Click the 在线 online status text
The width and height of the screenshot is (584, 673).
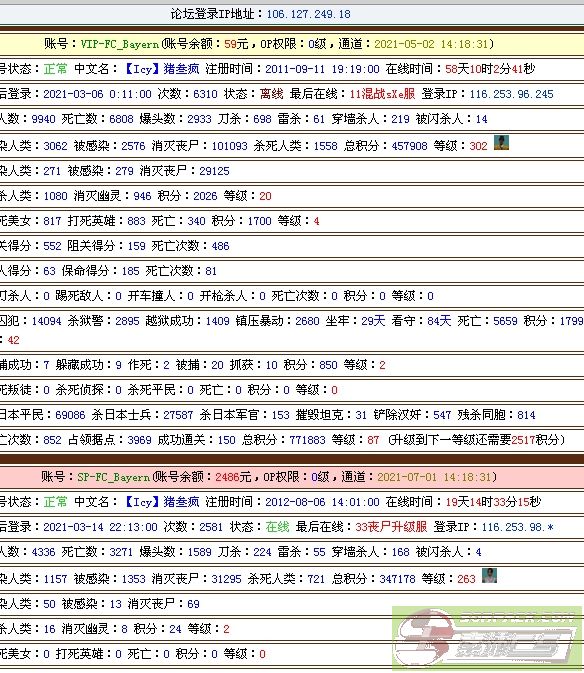point(277,527)
